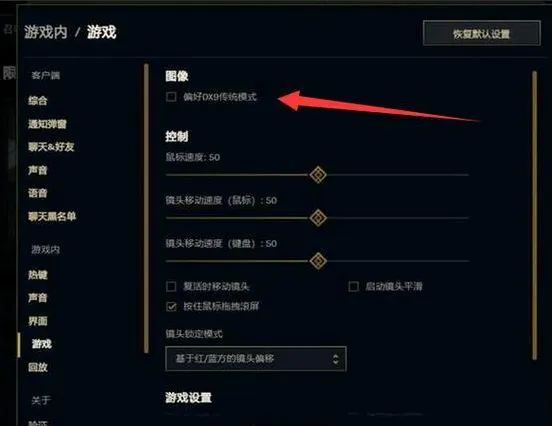Image resolution: width=552 pixels, height=426 pixels.
Task: Click the 恢复默认设置 button
Action: tap(482, 33)
